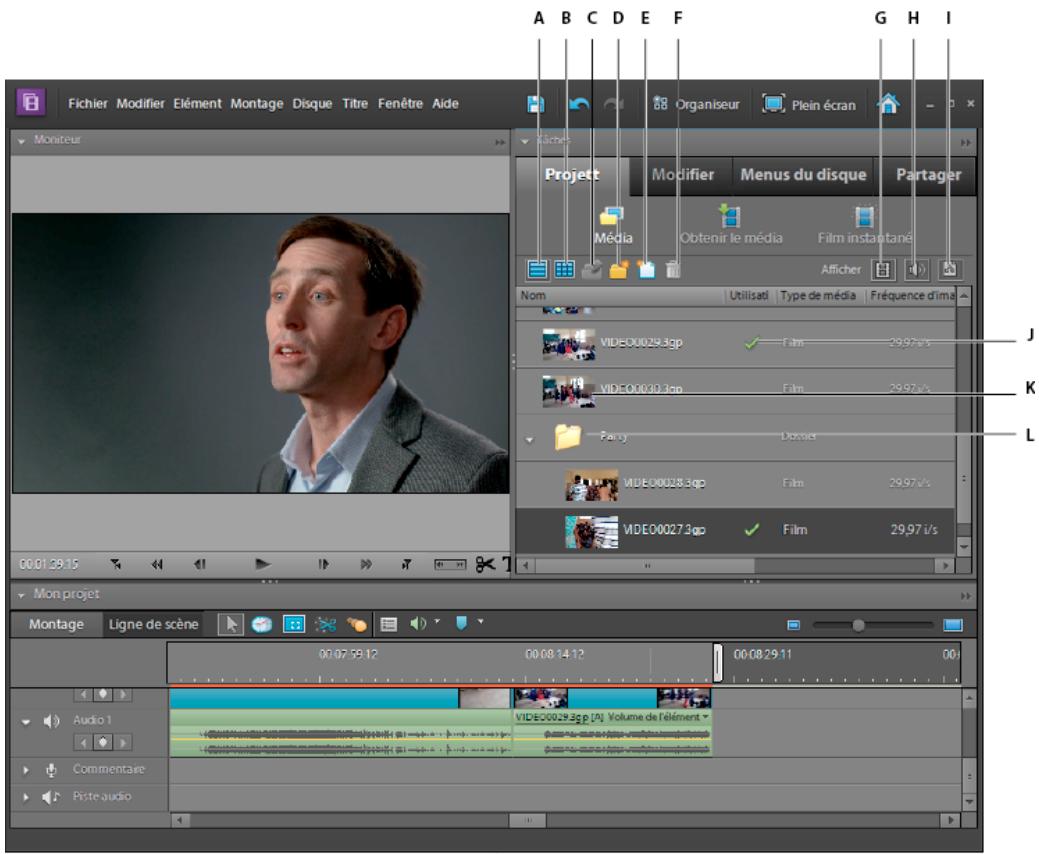Toggle the video filter next to Afficher

883,270
